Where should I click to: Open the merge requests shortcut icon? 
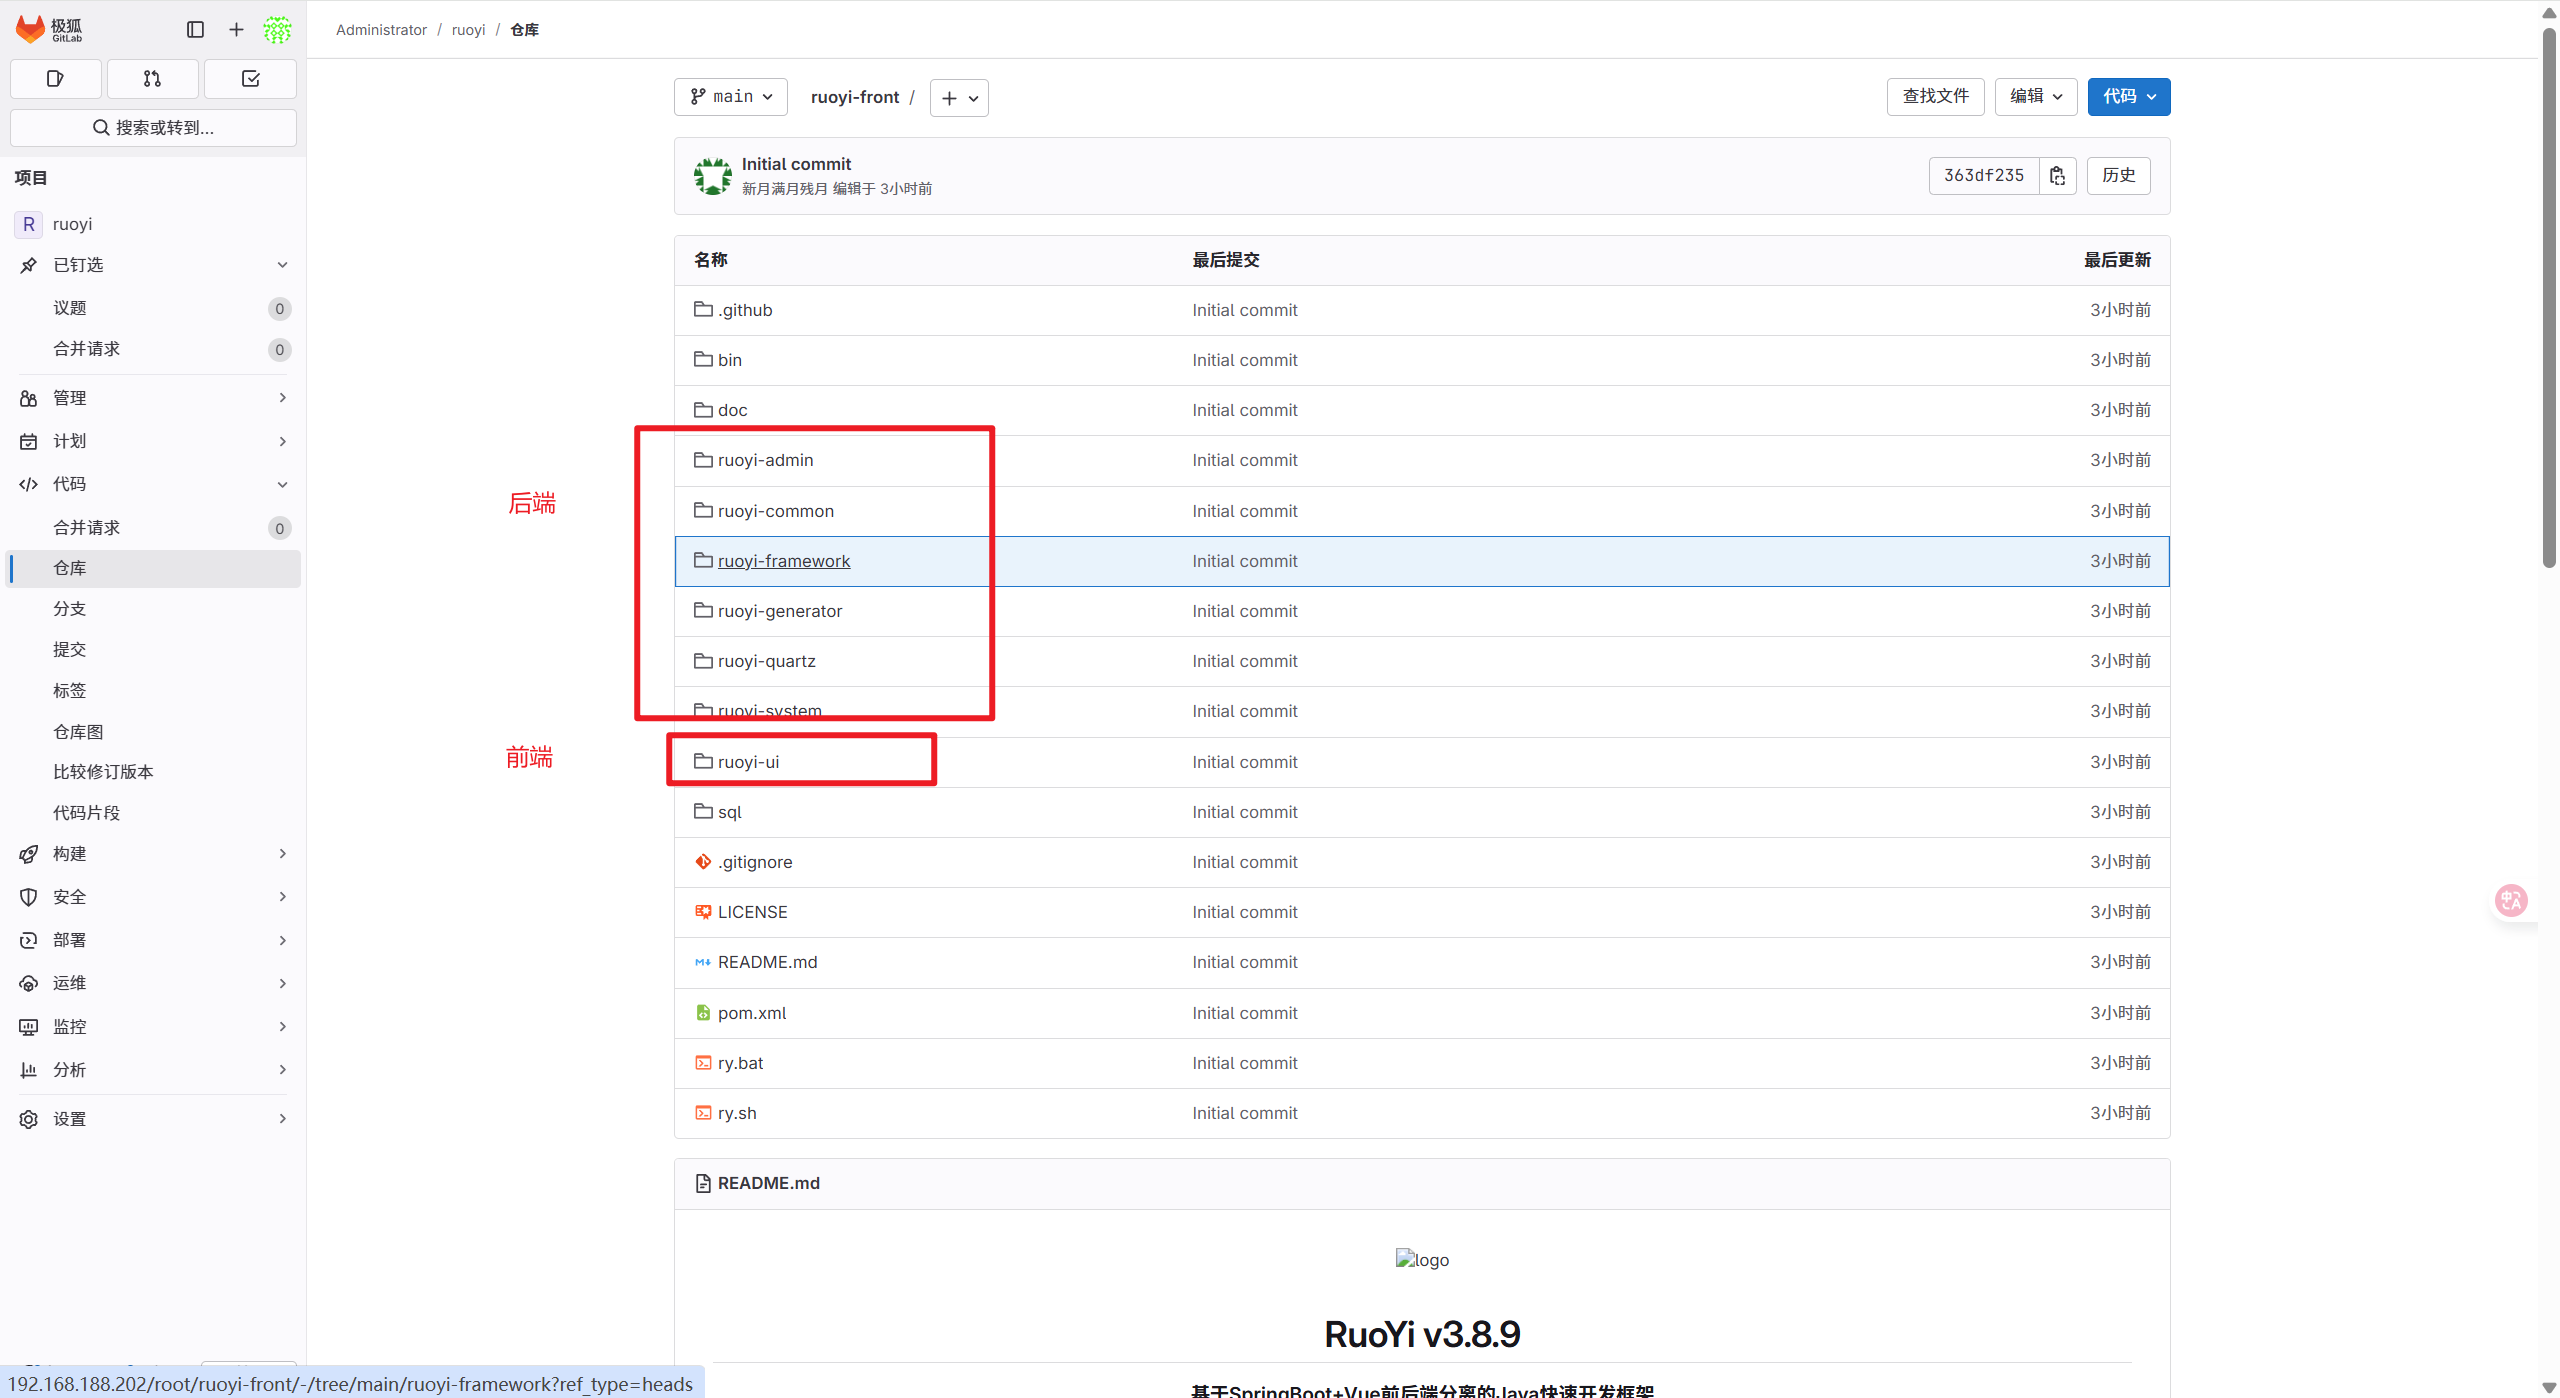(152, 79)
